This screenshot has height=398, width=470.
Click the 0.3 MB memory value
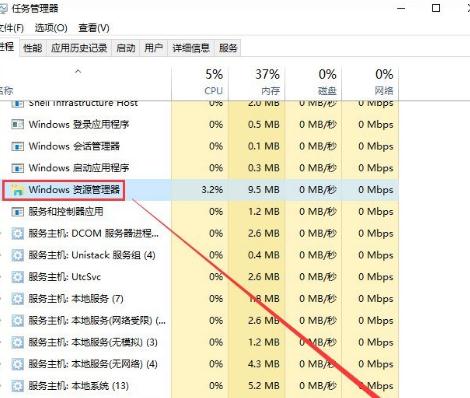click(x=263, y=168)
